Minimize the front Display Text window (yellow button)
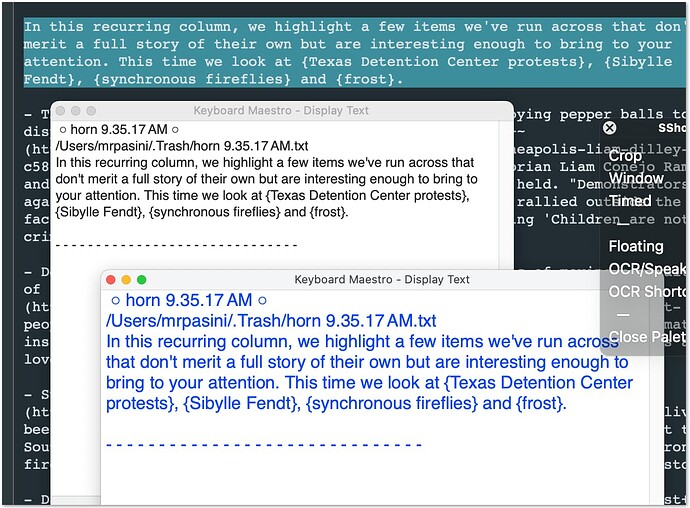Screen dimensions: 690x508 (126, 280)
